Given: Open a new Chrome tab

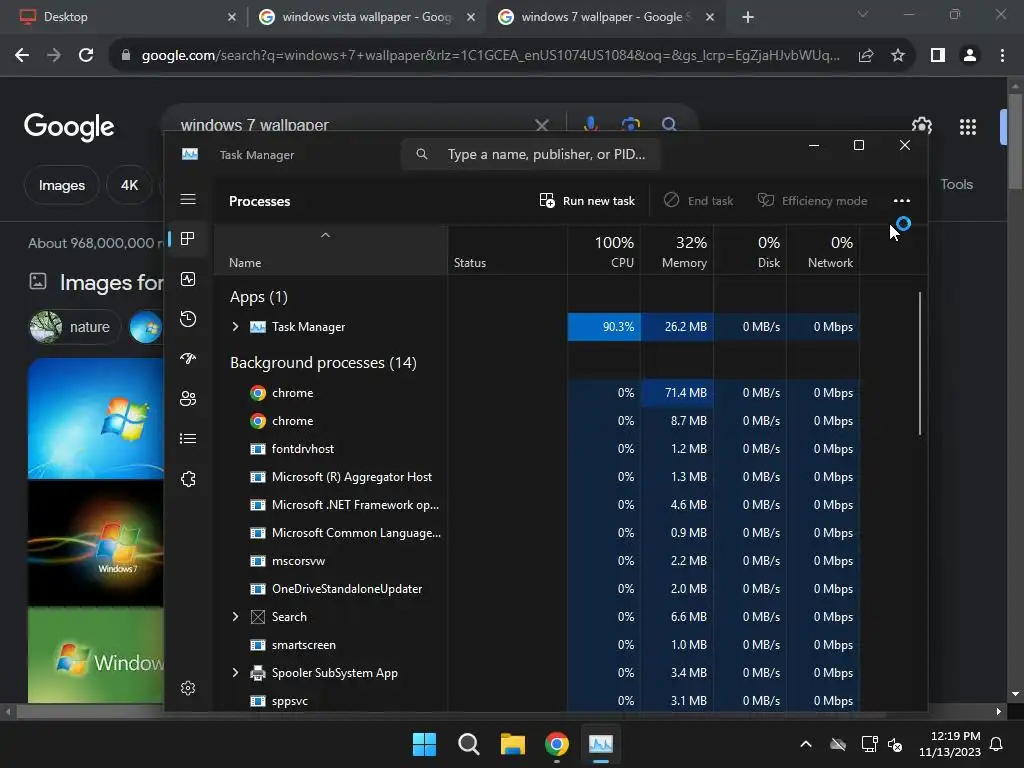Looking at the screenshot, I should [748, 17].
